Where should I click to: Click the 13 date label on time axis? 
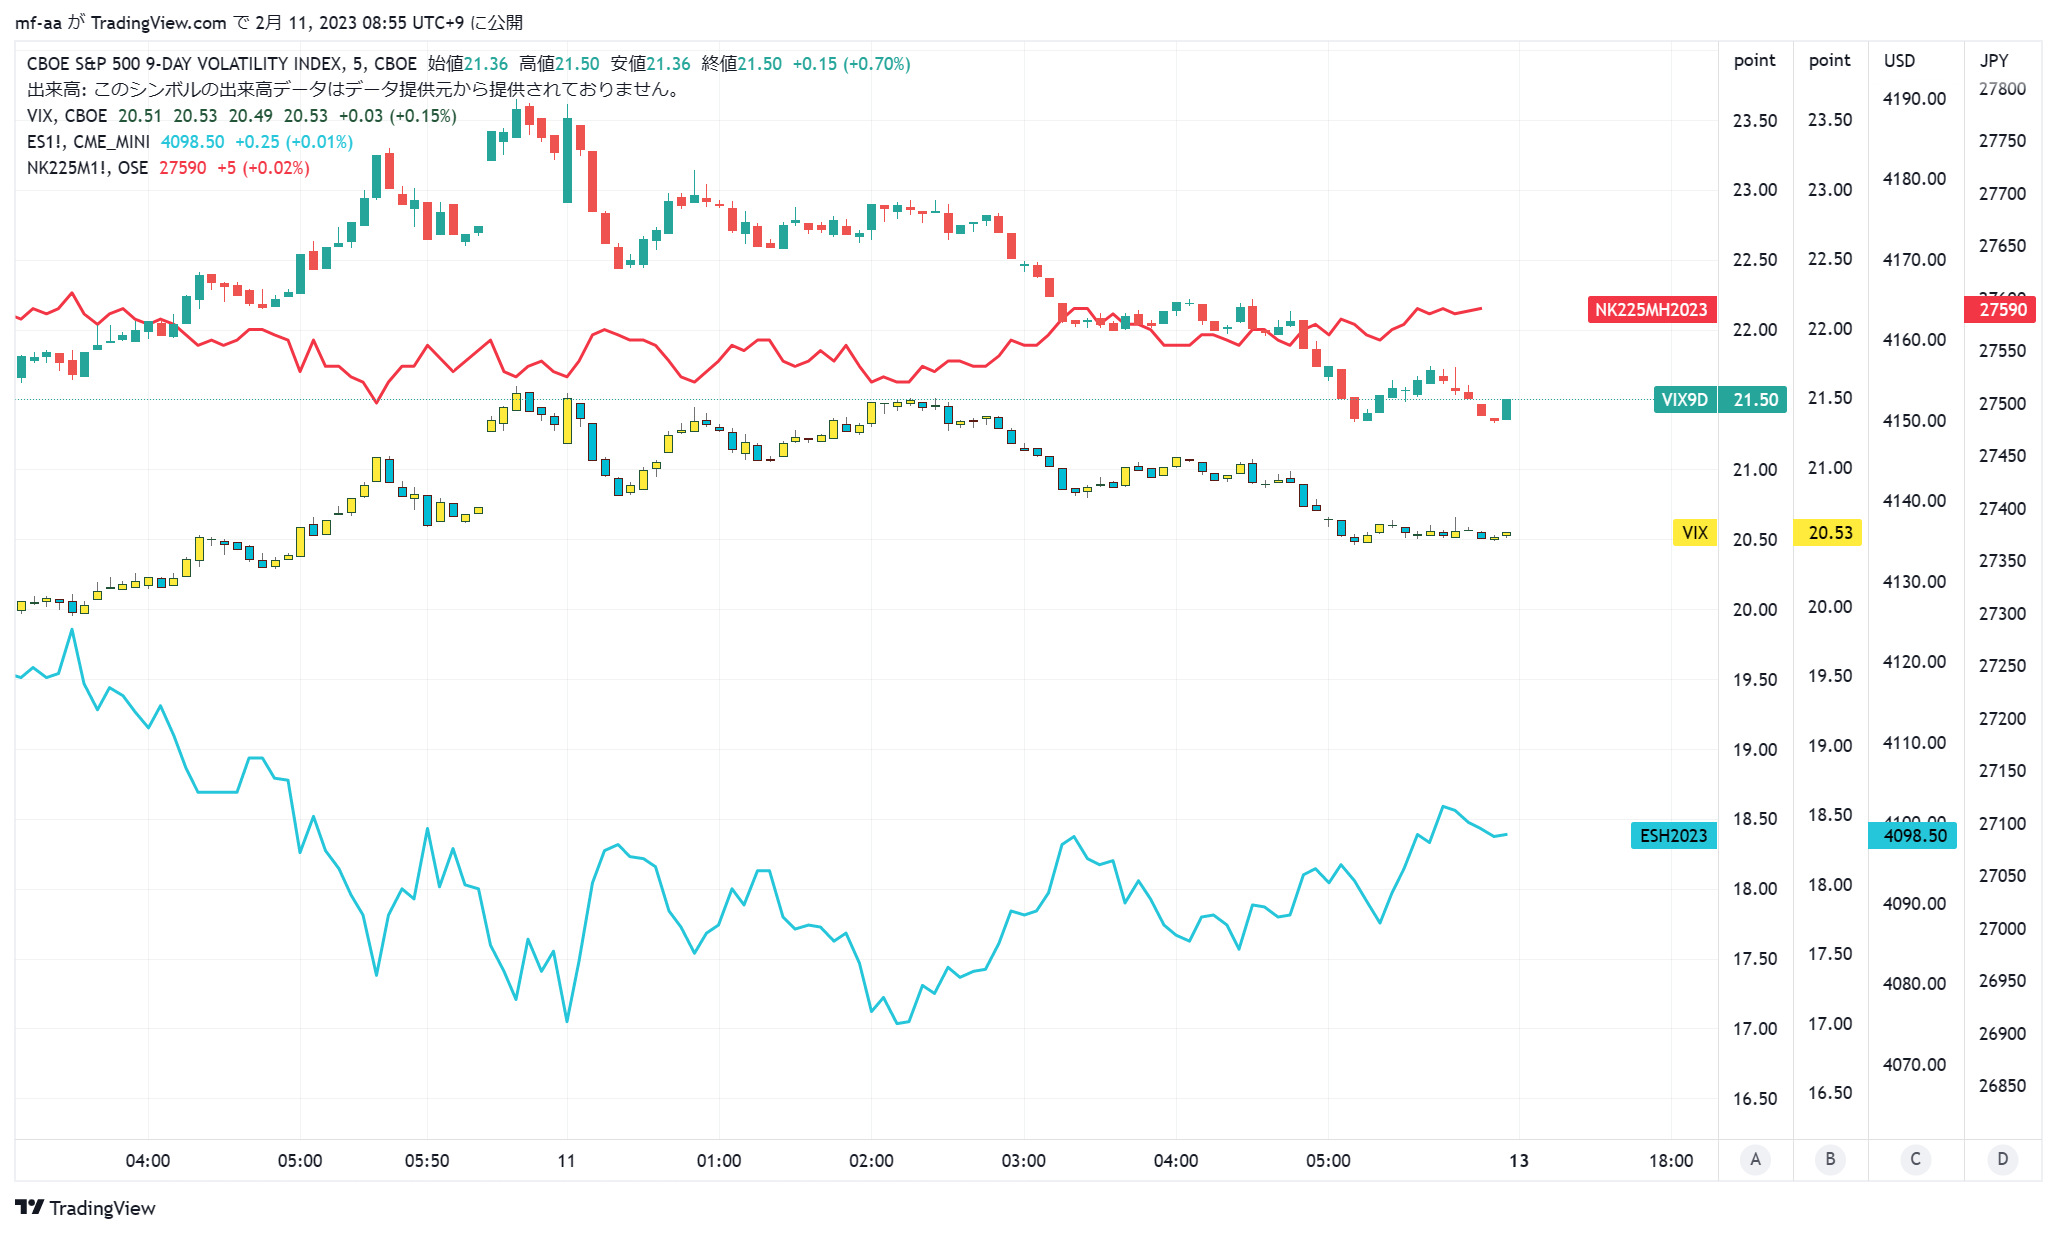pyautogui.click(x=1519, y=1161)
